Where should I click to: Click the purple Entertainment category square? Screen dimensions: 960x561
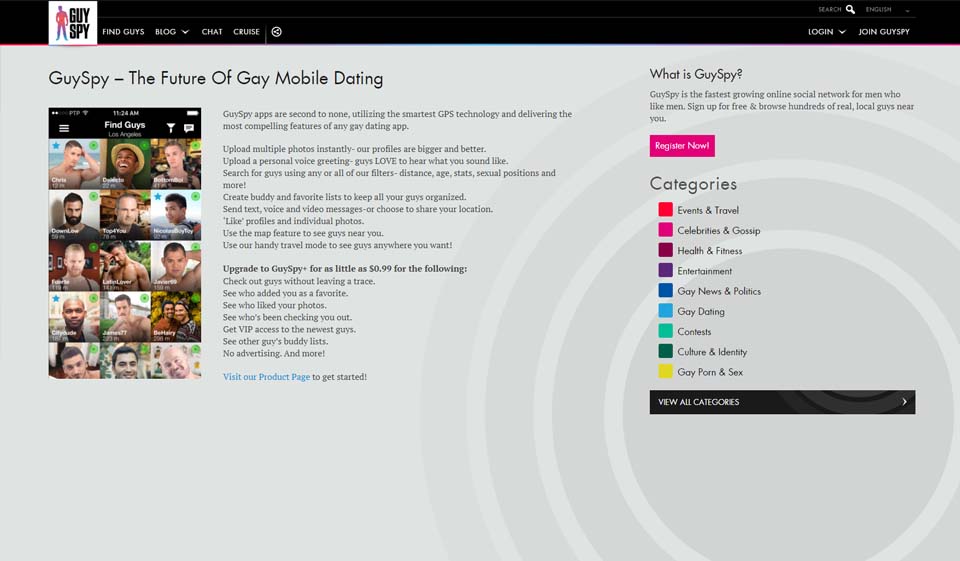(x=665, y=270)
